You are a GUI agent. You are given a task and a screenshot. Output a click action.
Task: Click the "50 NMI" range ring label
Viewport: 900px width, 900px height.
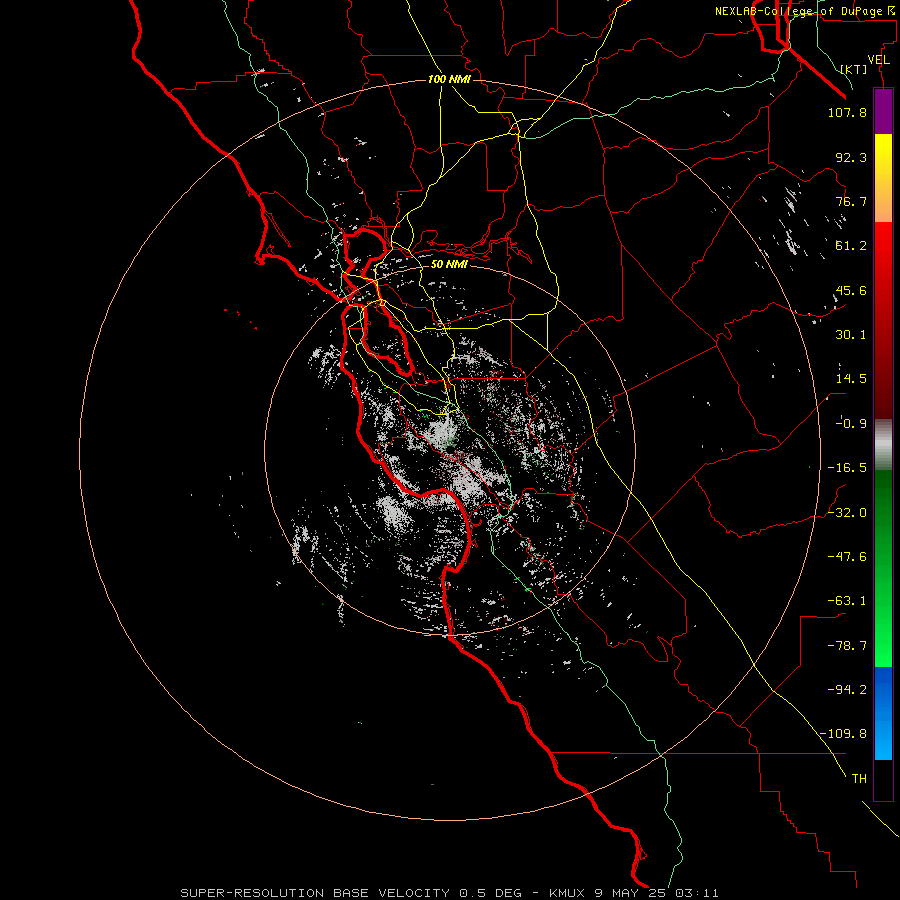[449, 264]
